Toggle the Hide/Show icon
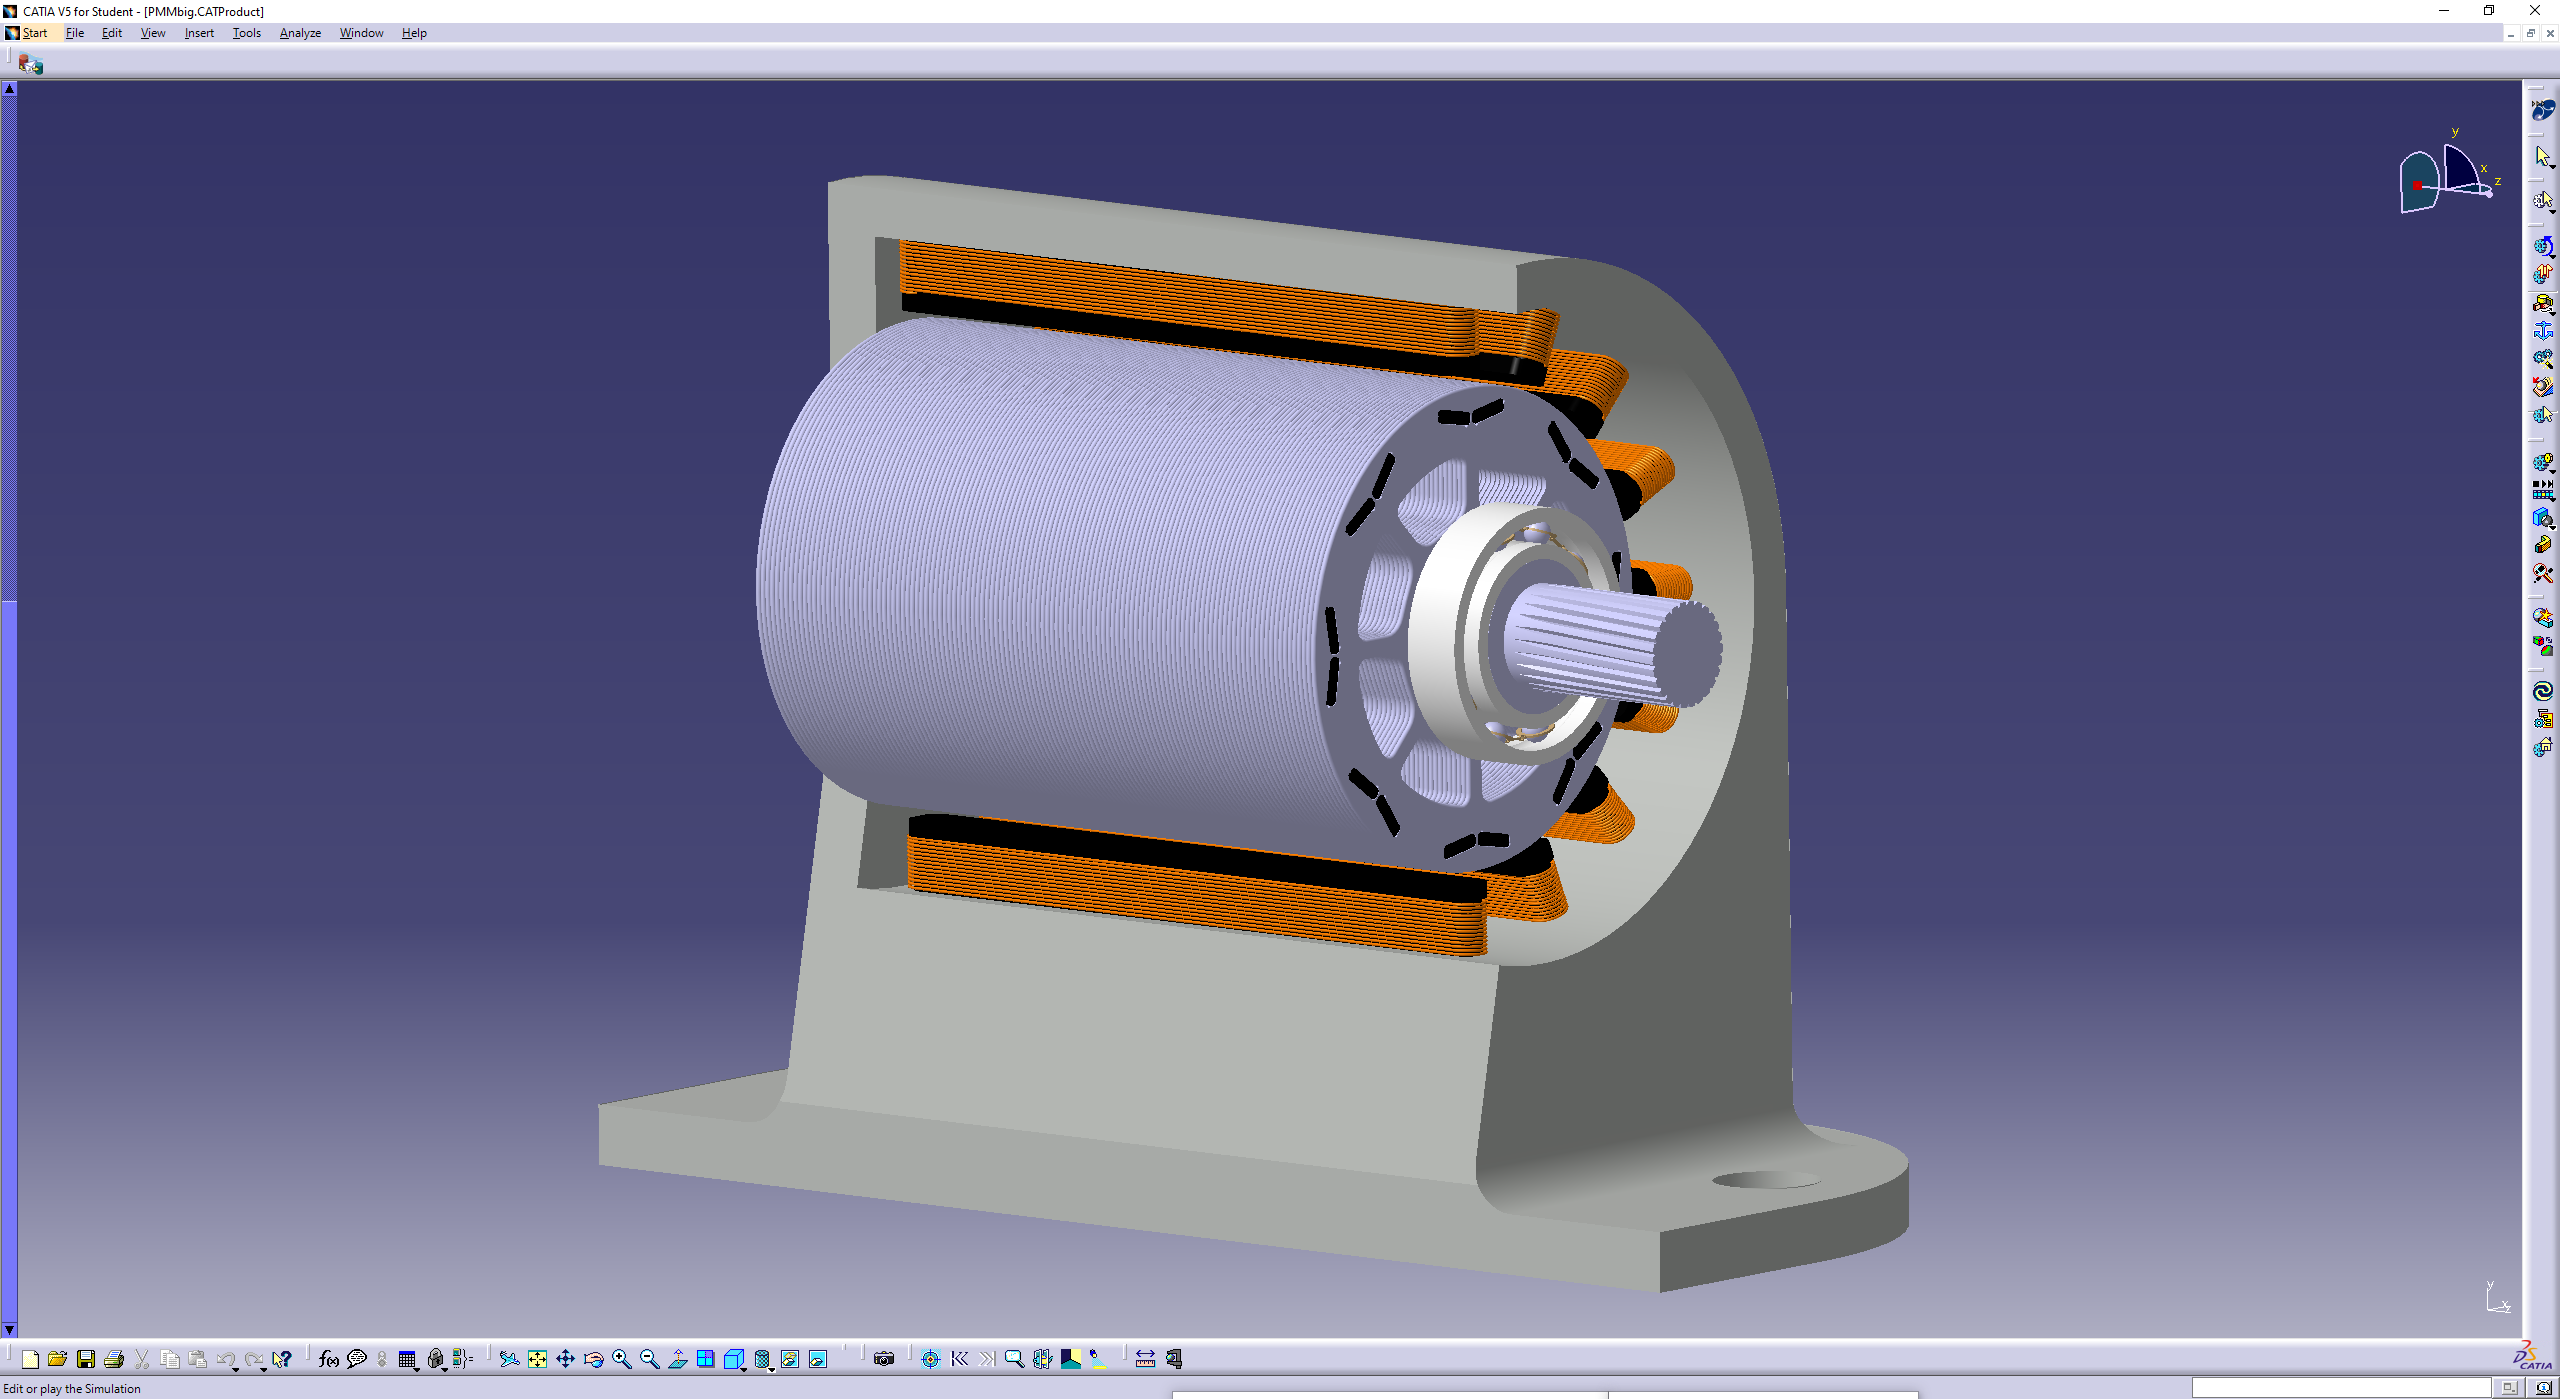This screenshot has width=2560, height=1399. 790,1359
